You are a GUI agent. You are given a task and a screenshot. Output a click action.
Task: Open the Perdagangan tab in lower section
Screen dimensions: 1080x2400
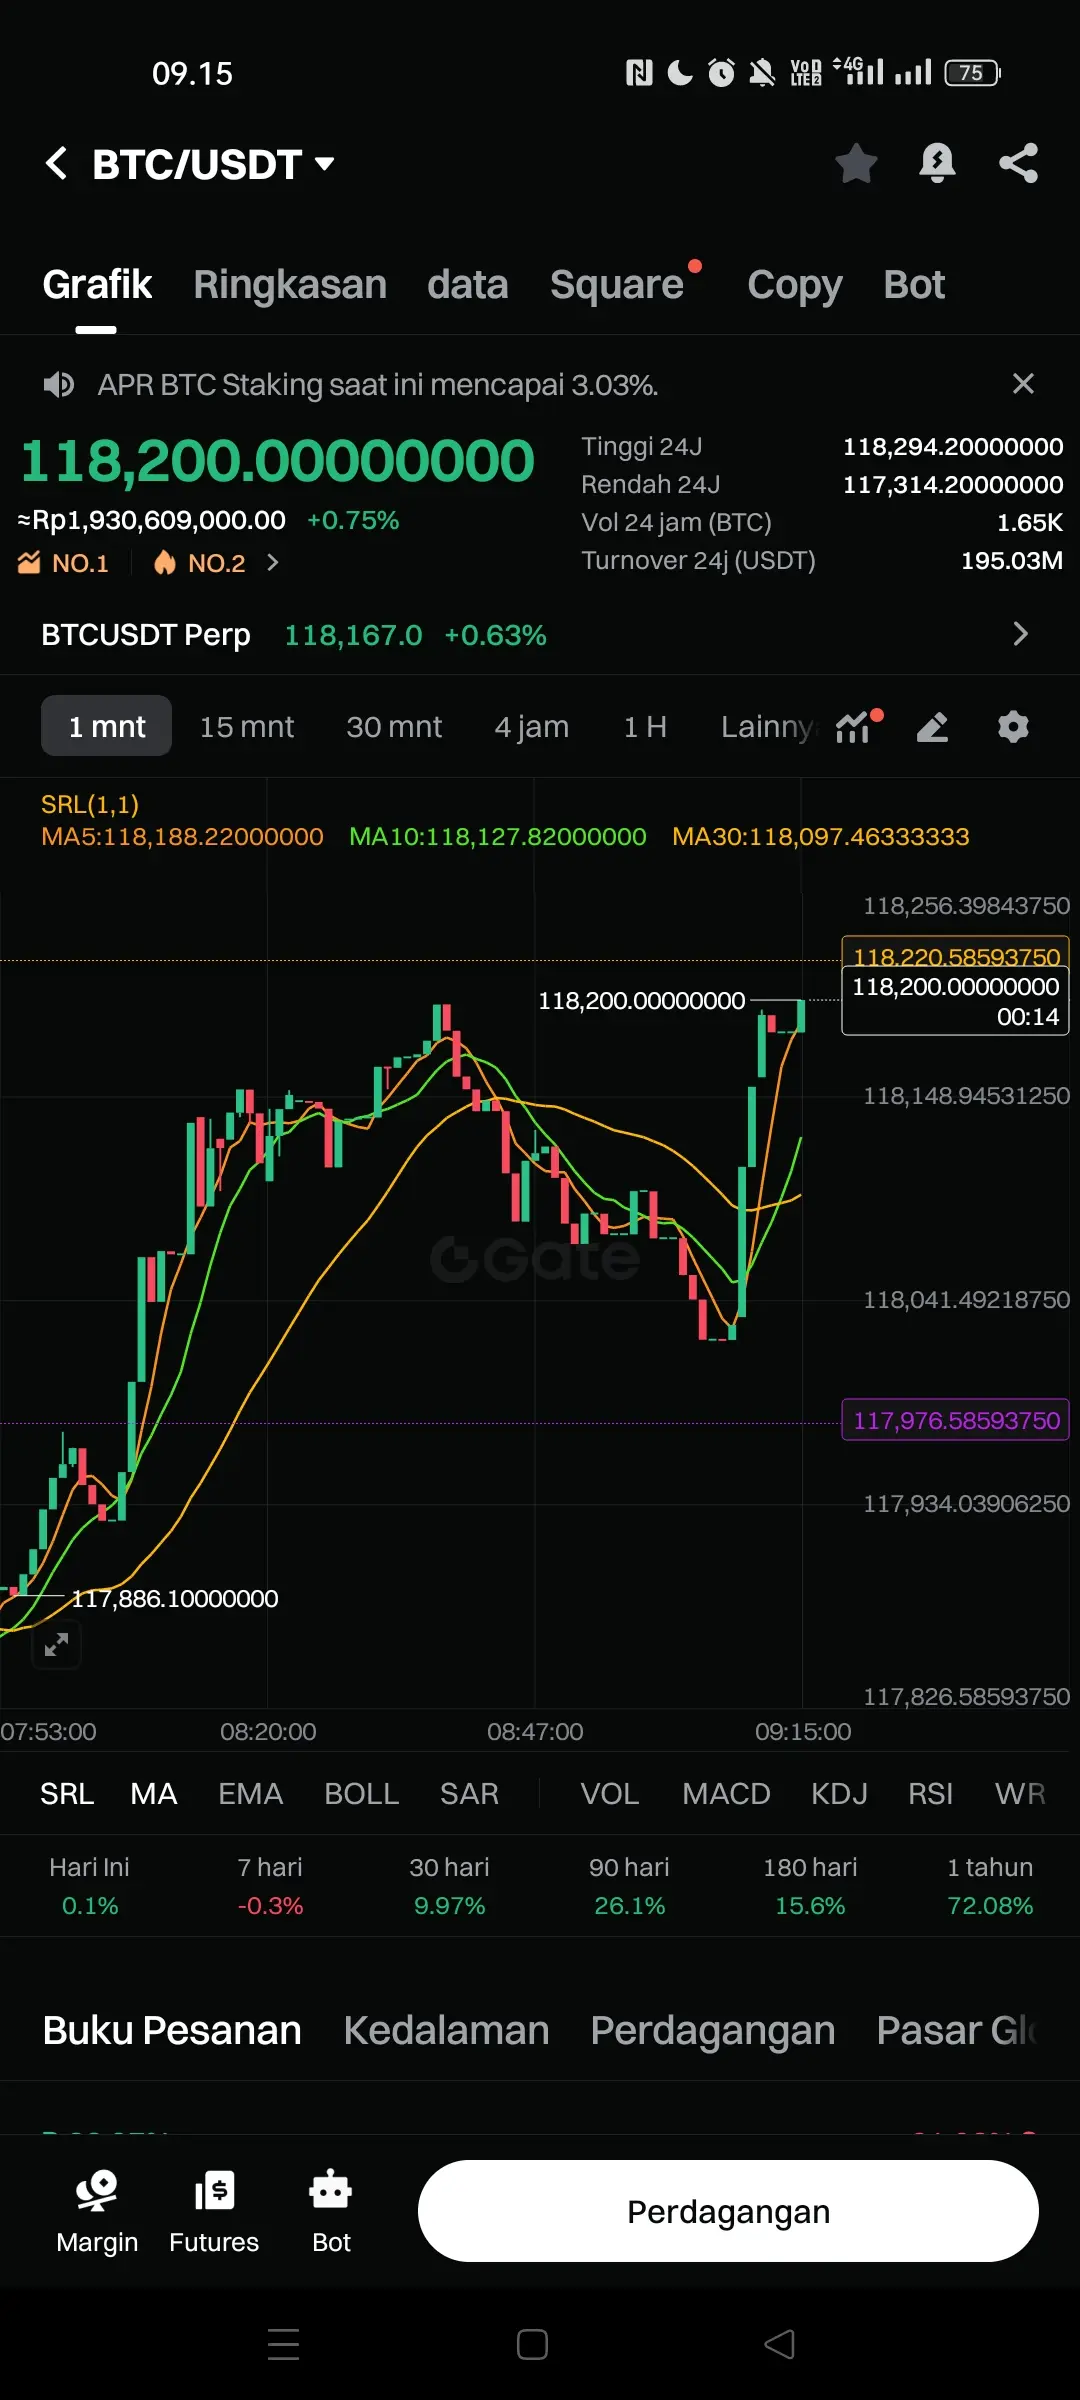[712, 2031]
